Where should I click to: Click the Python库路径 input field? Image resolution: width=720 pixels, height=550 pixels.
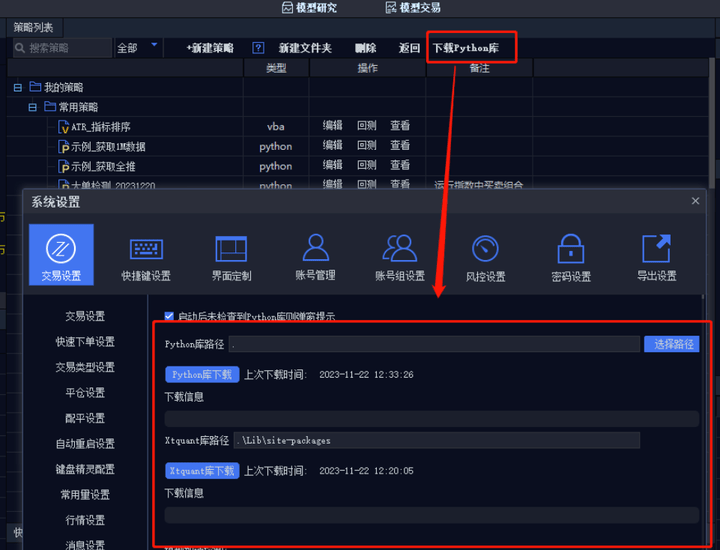click(434, 344)
